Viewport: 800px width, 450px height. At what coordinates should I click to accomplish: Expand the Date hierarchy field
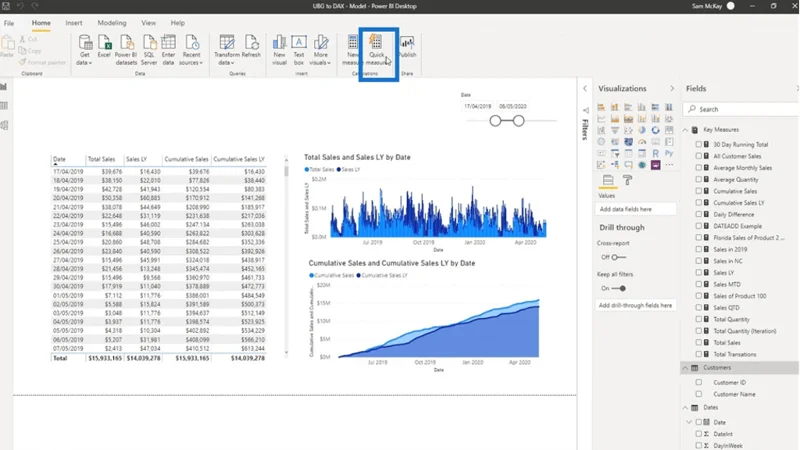689,422
